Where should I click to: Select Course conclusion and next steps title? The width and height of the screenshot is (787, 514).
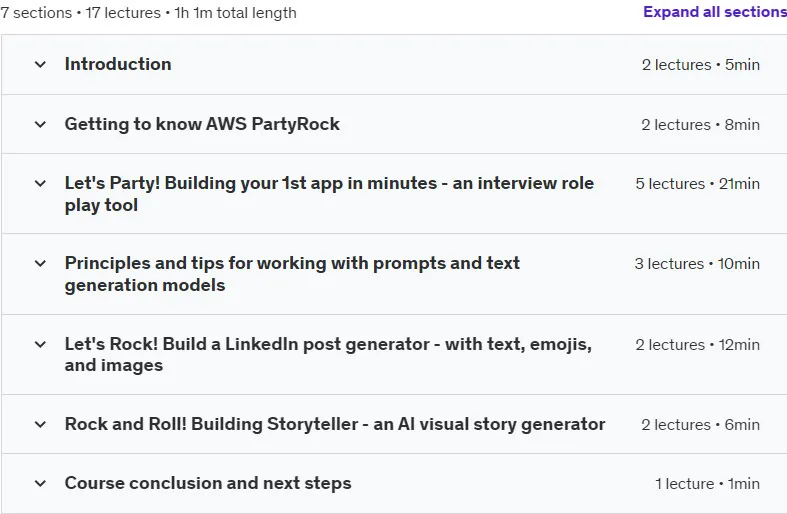point(208,483)
